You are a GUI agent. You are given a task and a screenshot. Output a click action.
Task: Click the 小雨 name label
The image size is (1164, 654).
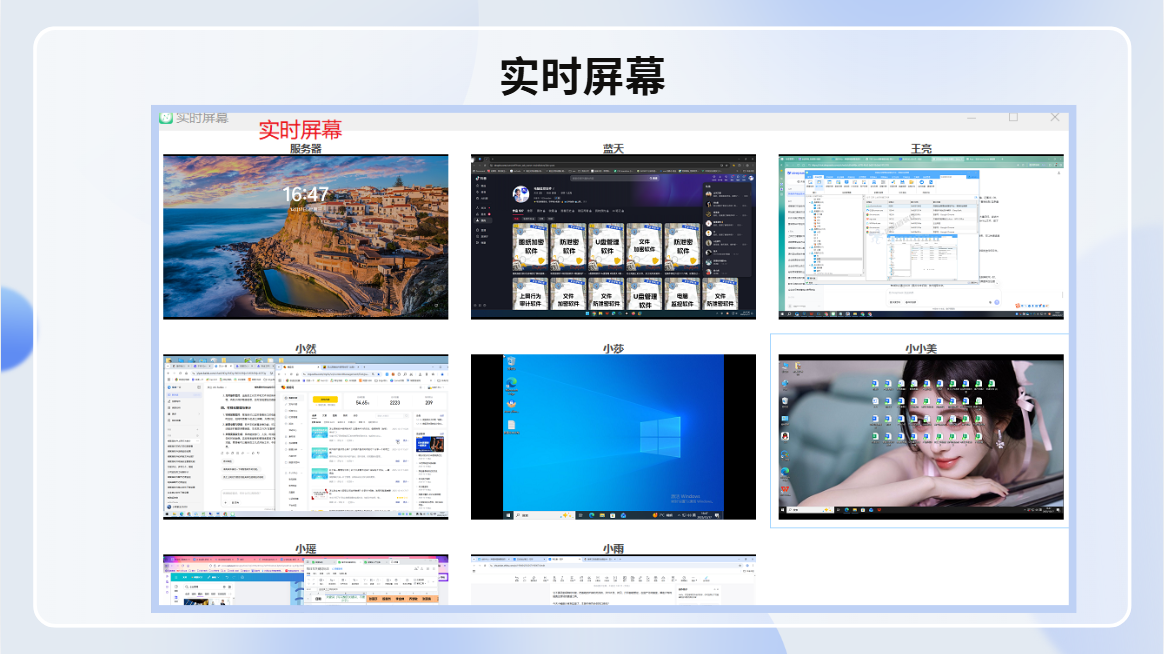[x=613, y=549]
